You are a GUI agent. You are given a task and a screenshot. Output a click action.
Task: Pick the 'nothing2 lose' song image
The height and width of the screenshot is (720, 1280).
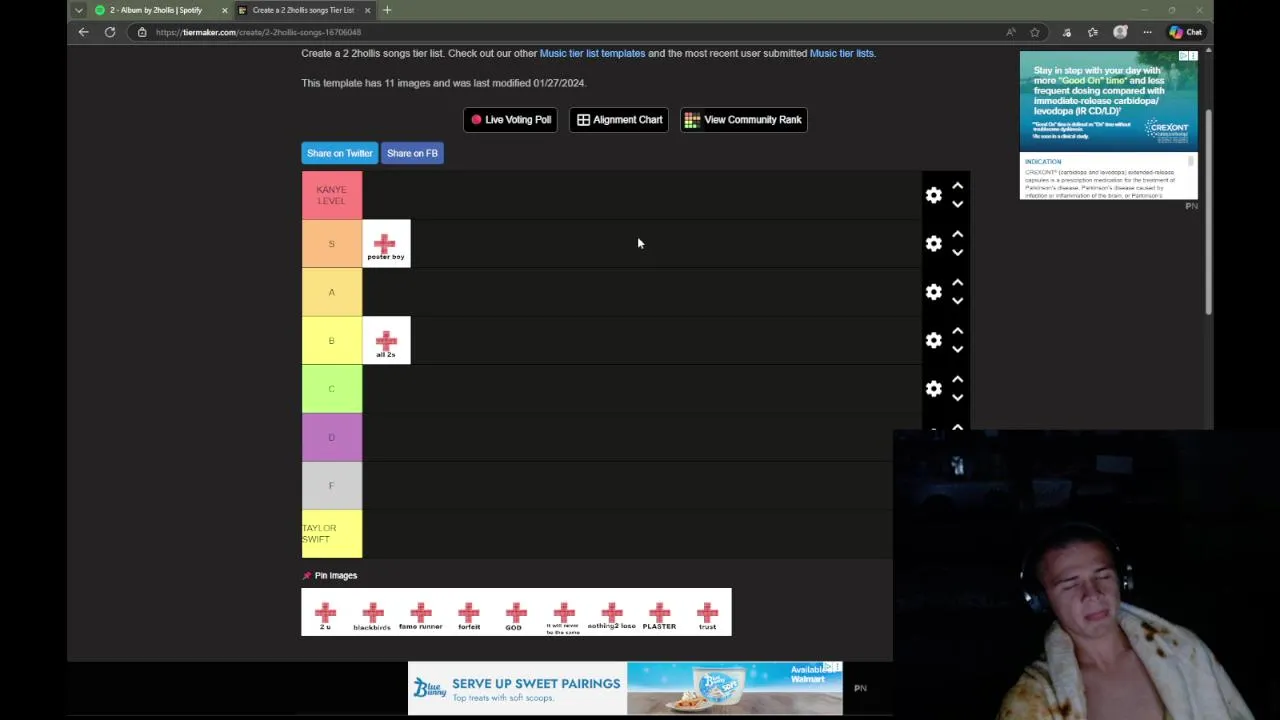pyautogui.click(x=611, y=612)
